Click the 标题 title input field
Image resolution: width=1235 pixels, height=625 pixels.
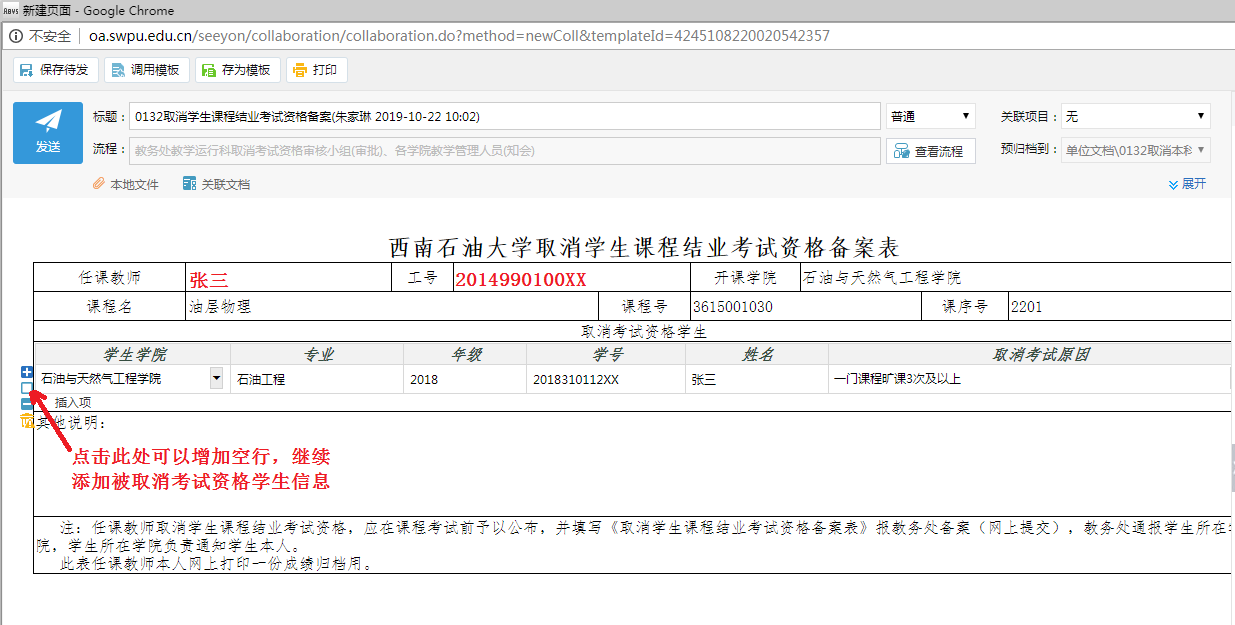tap(504, 117)
